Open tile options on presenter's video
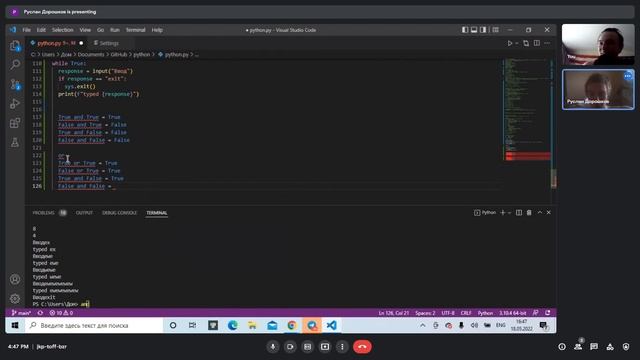The image size is (640, 360). pos(628,76)
